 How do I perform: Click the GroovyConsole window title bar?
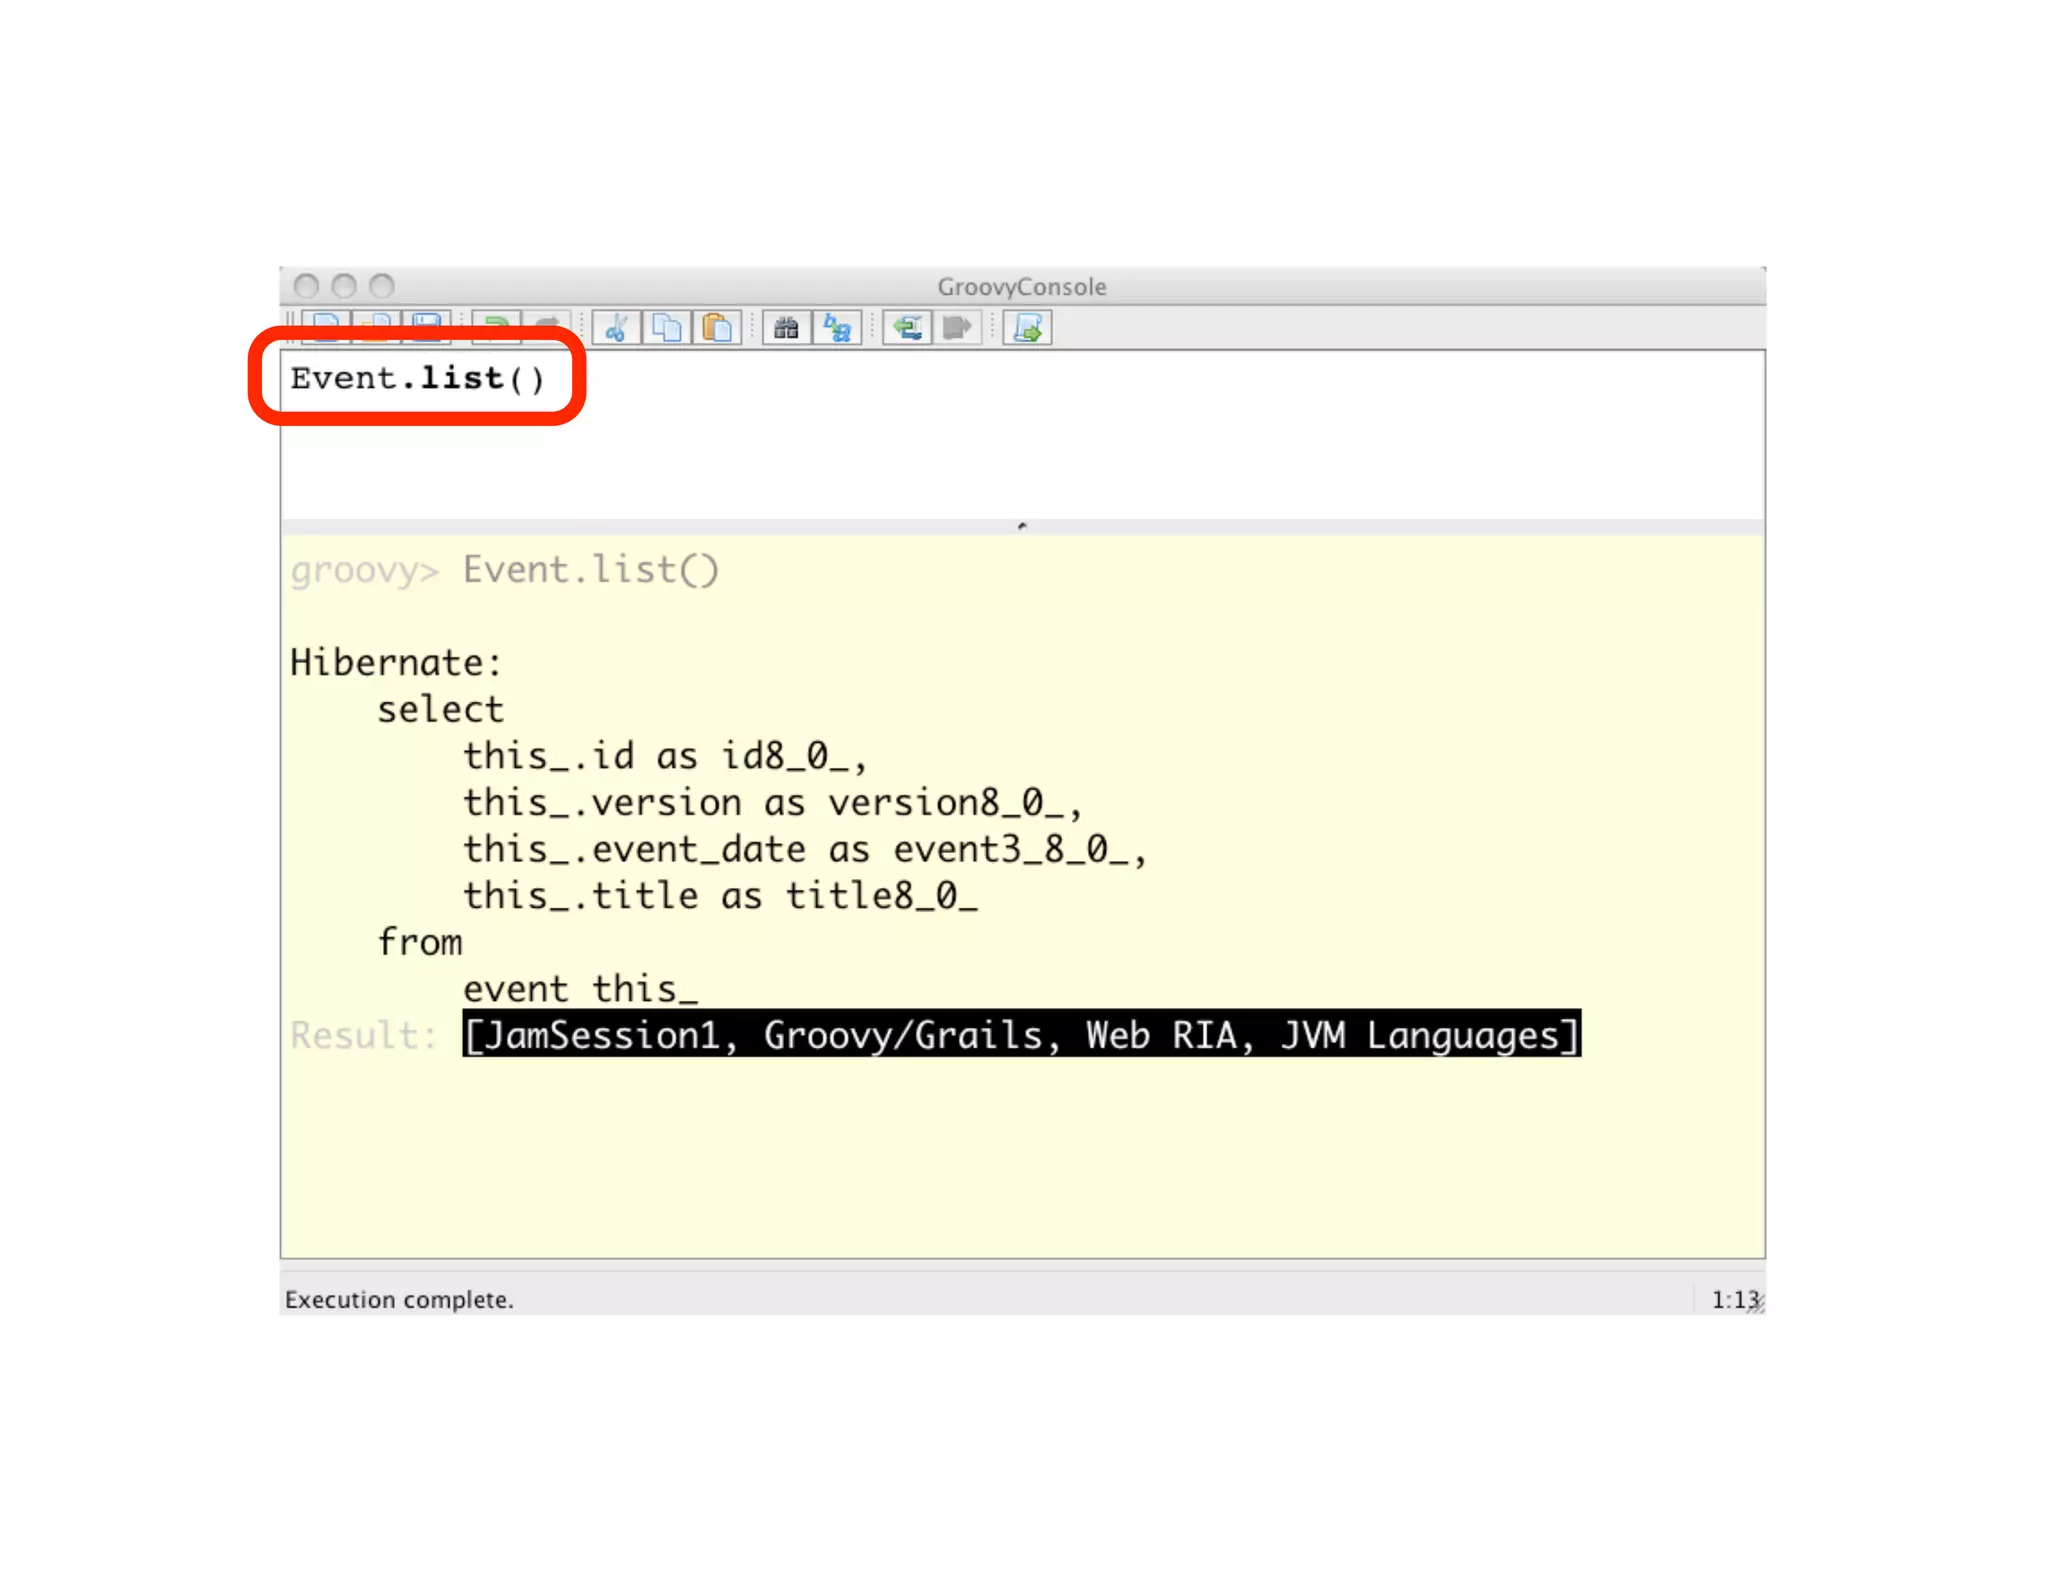(1021, 287)
